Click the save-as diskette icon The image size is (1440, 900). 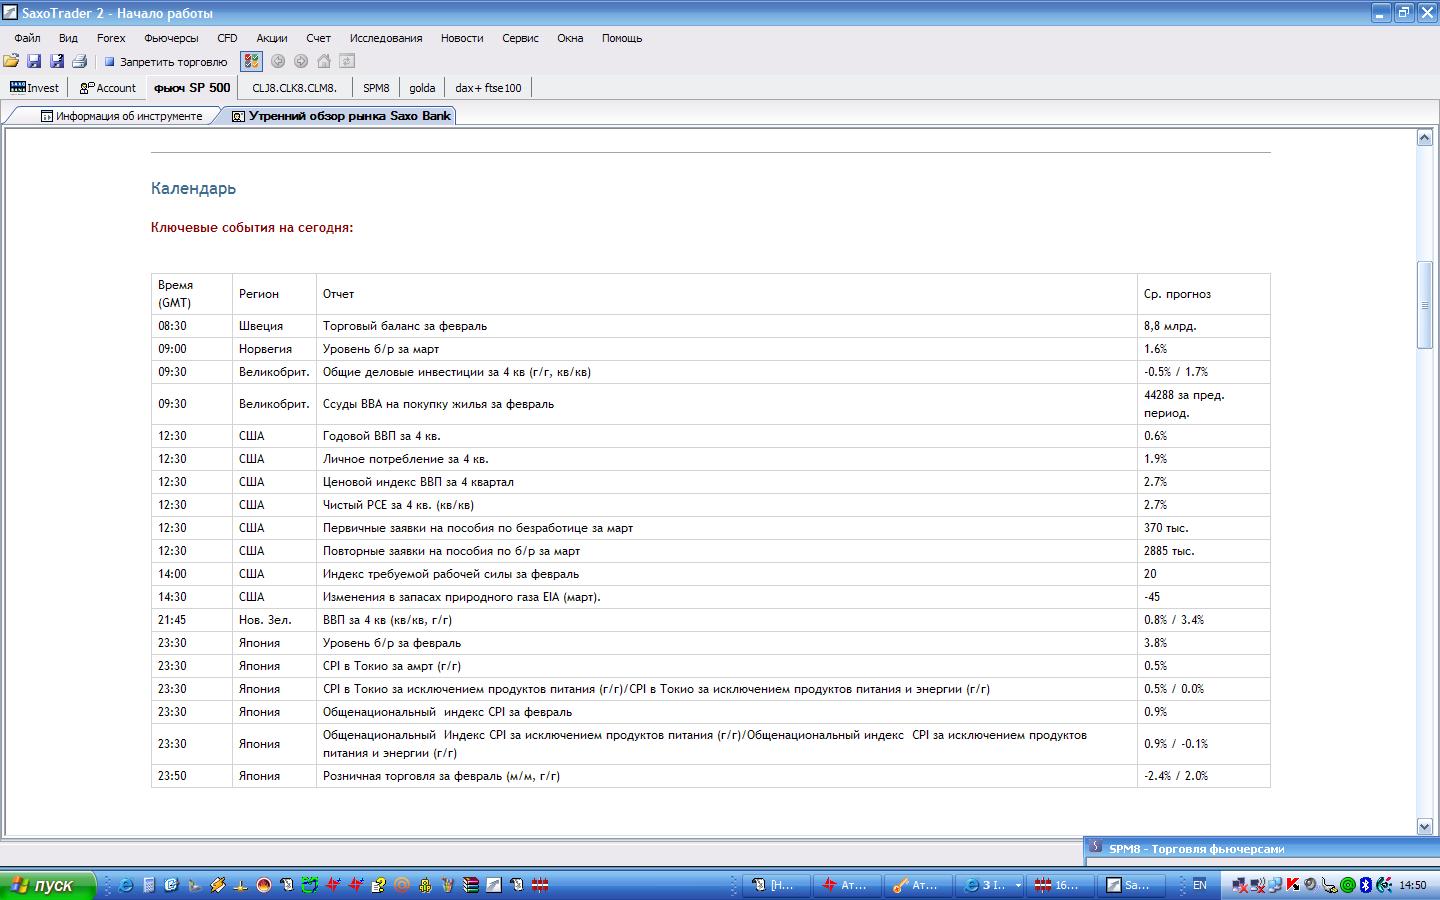[x=56, y=61]
